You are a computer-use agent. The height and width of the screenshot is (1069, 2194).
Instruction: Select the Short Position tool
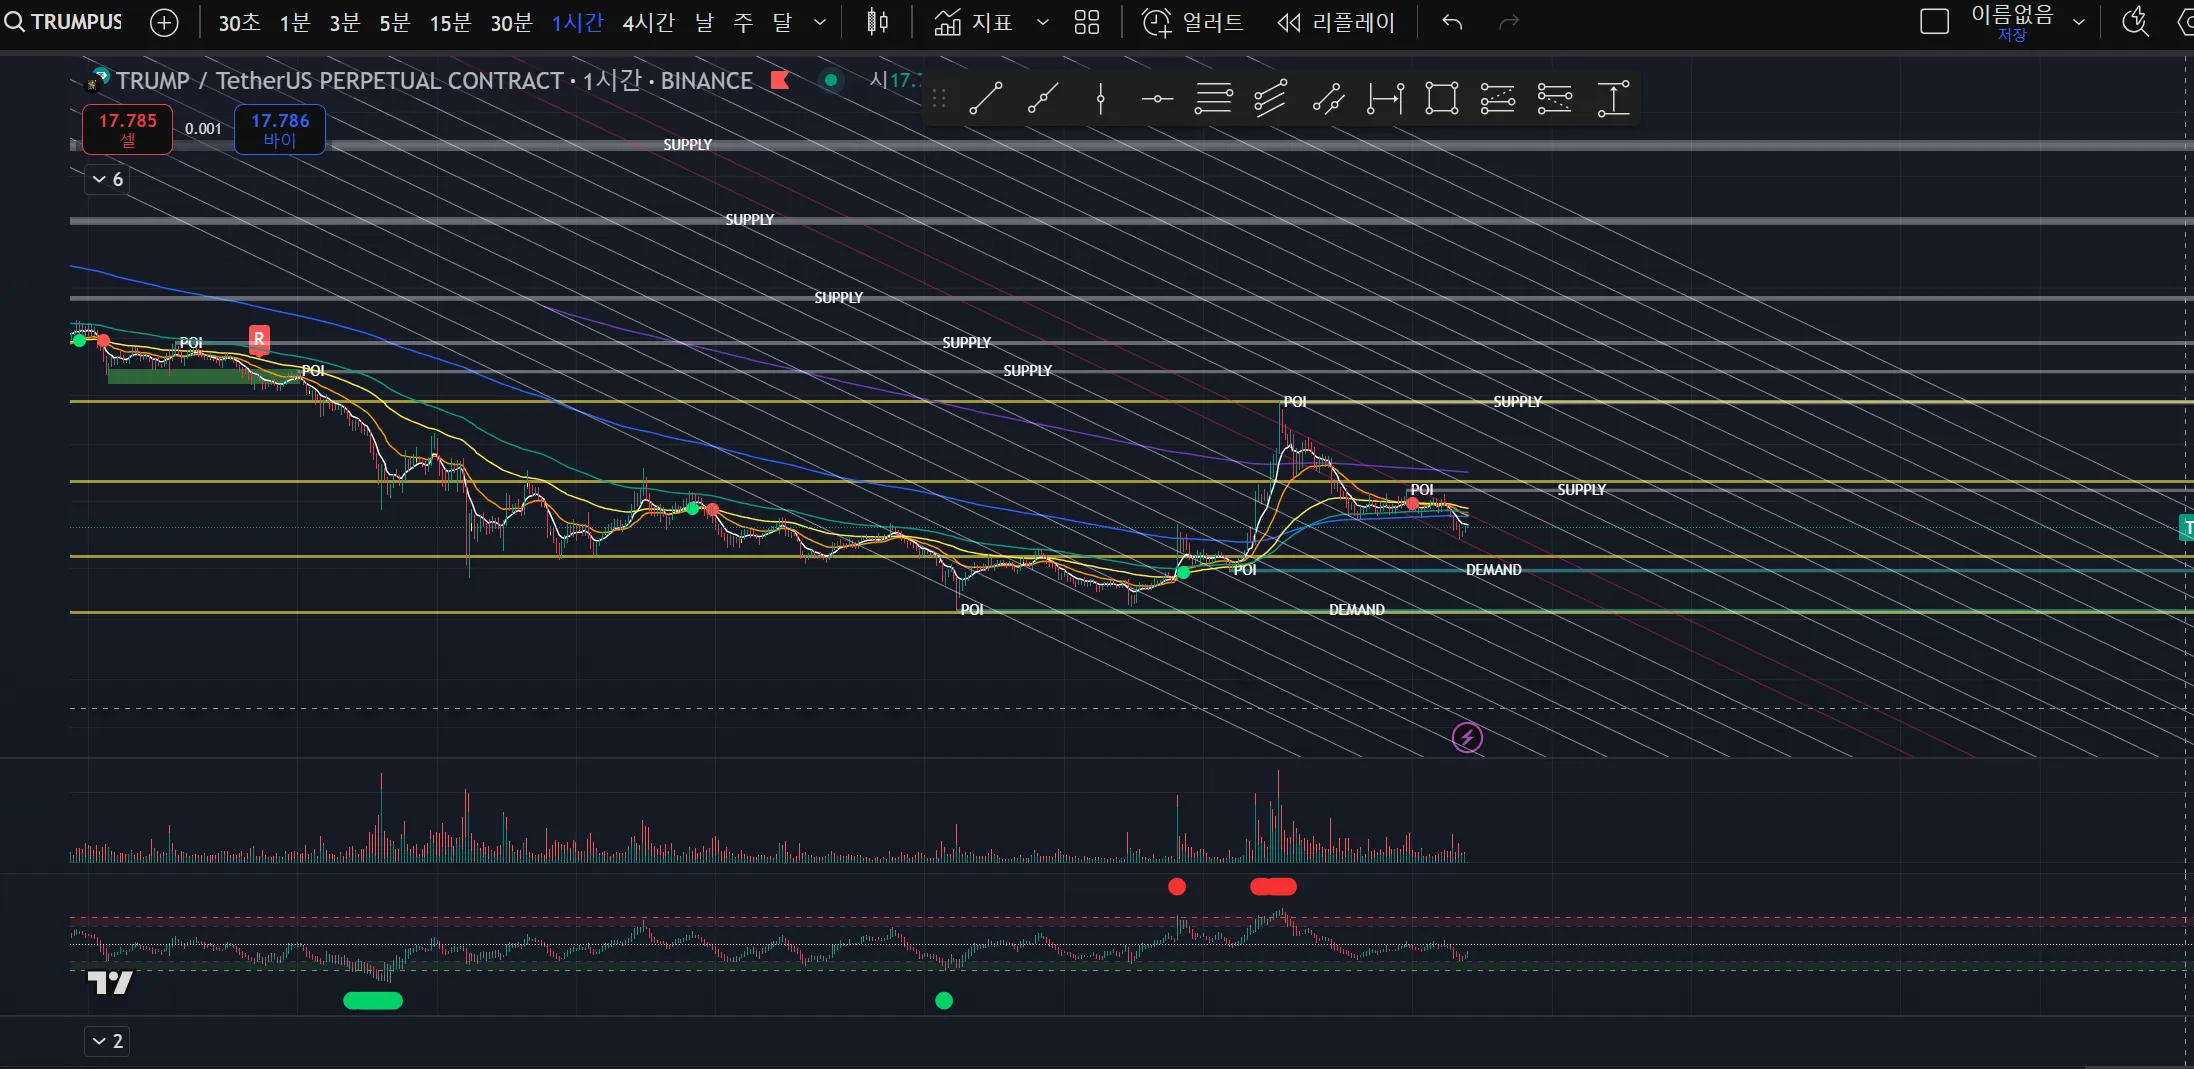(1555, 99)
